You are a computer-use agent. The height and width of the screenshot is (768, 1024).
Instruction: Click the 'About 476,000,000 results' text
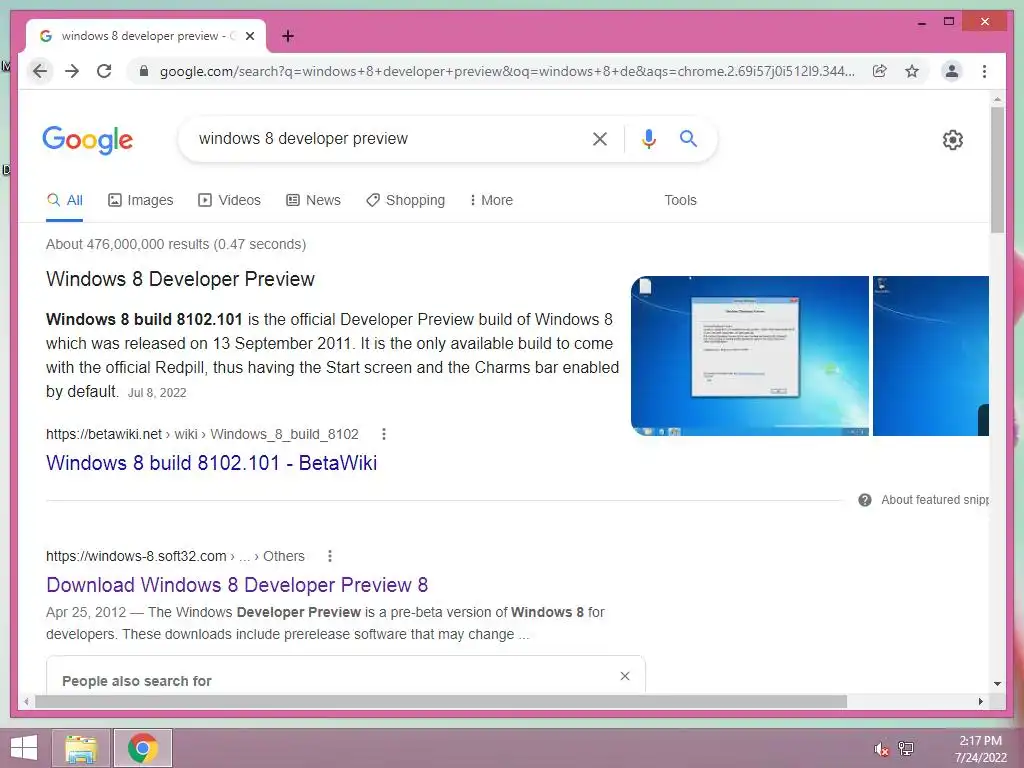[176, 244]
